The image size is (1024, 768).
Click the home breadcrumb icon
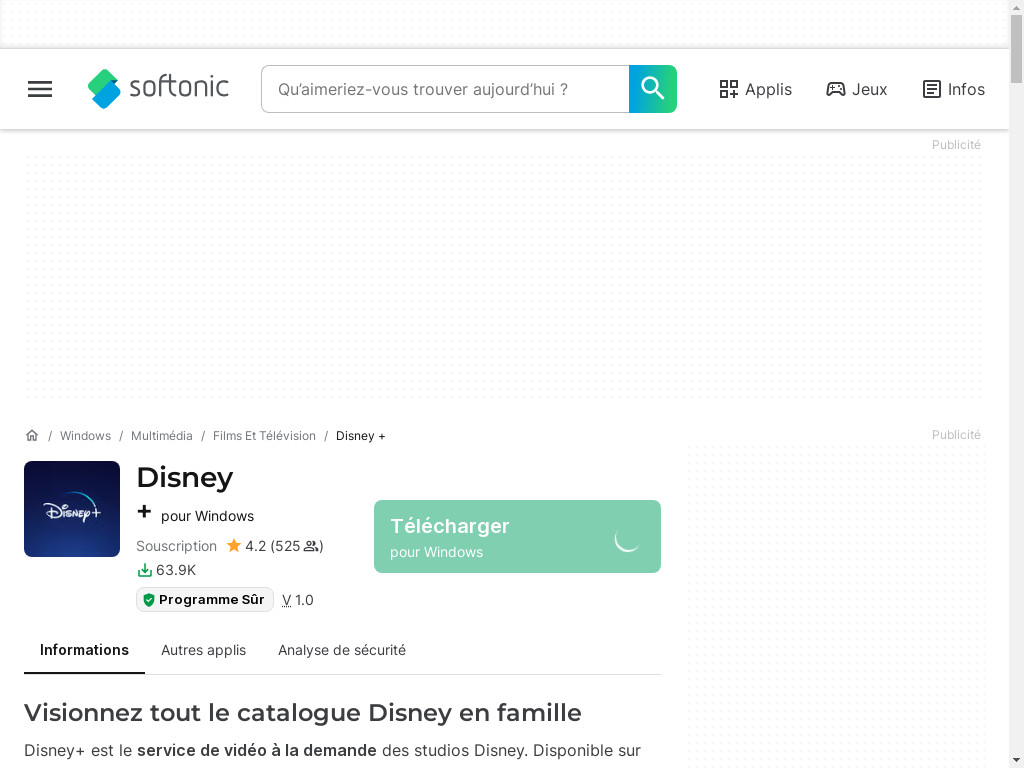point(32,436)
